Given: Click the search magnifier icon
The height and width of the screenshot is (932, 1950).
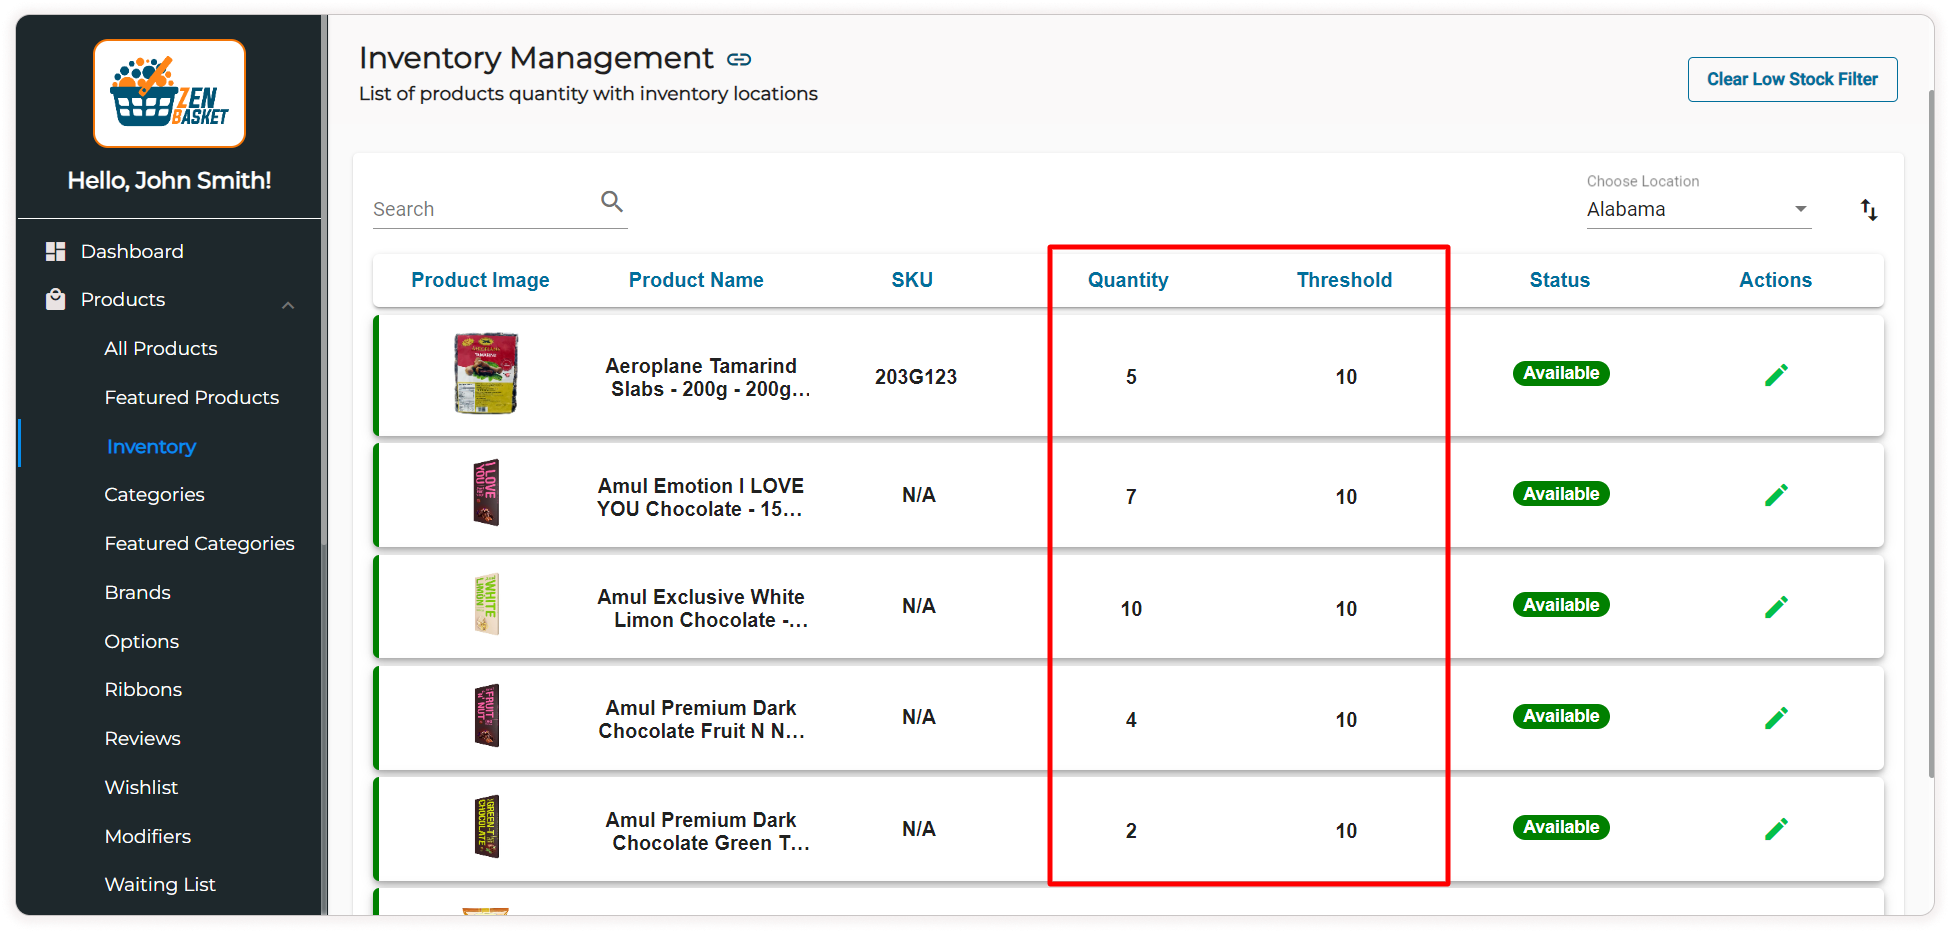Looking at the screenshot, I should pyautogui.click(x=612, y=202).
